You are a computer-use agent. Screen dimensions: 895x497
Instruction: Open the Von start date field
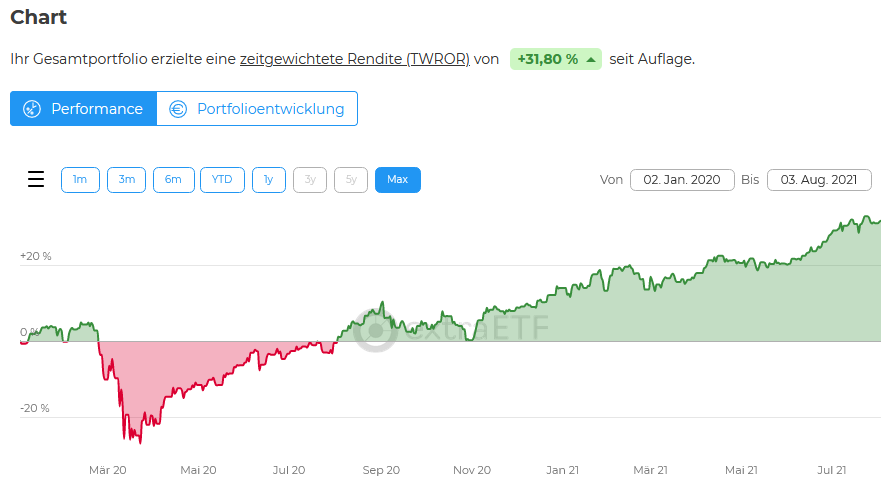pos(682,180)
